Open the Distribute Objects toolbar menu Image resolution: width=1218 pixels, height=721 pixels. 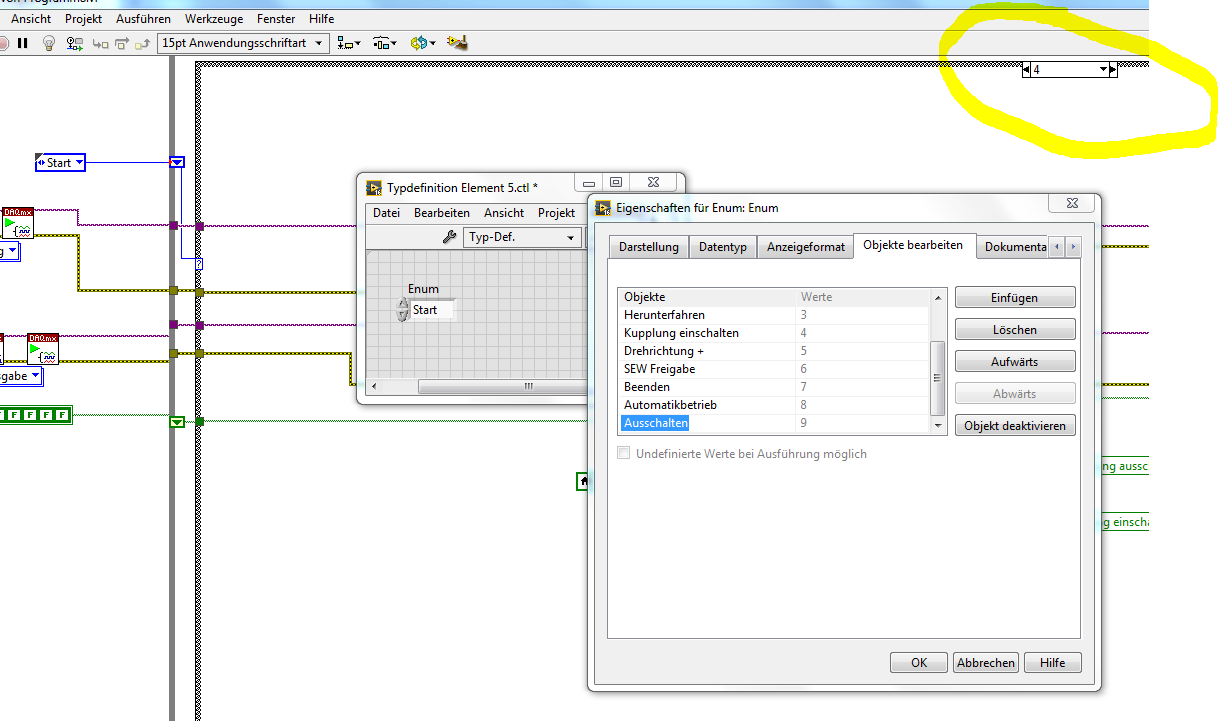point(385,43)
